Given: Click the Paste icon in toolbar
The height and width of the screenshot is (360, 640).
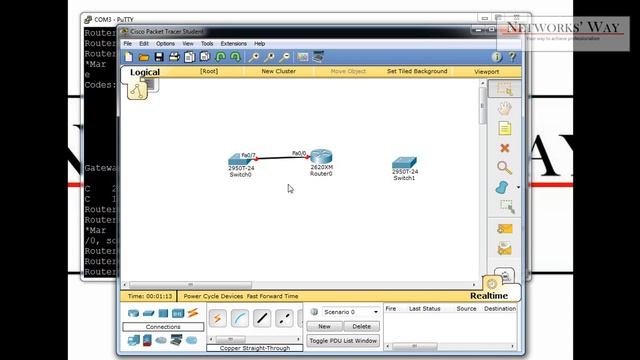Looking at the screenshot, I should [205, 57].
